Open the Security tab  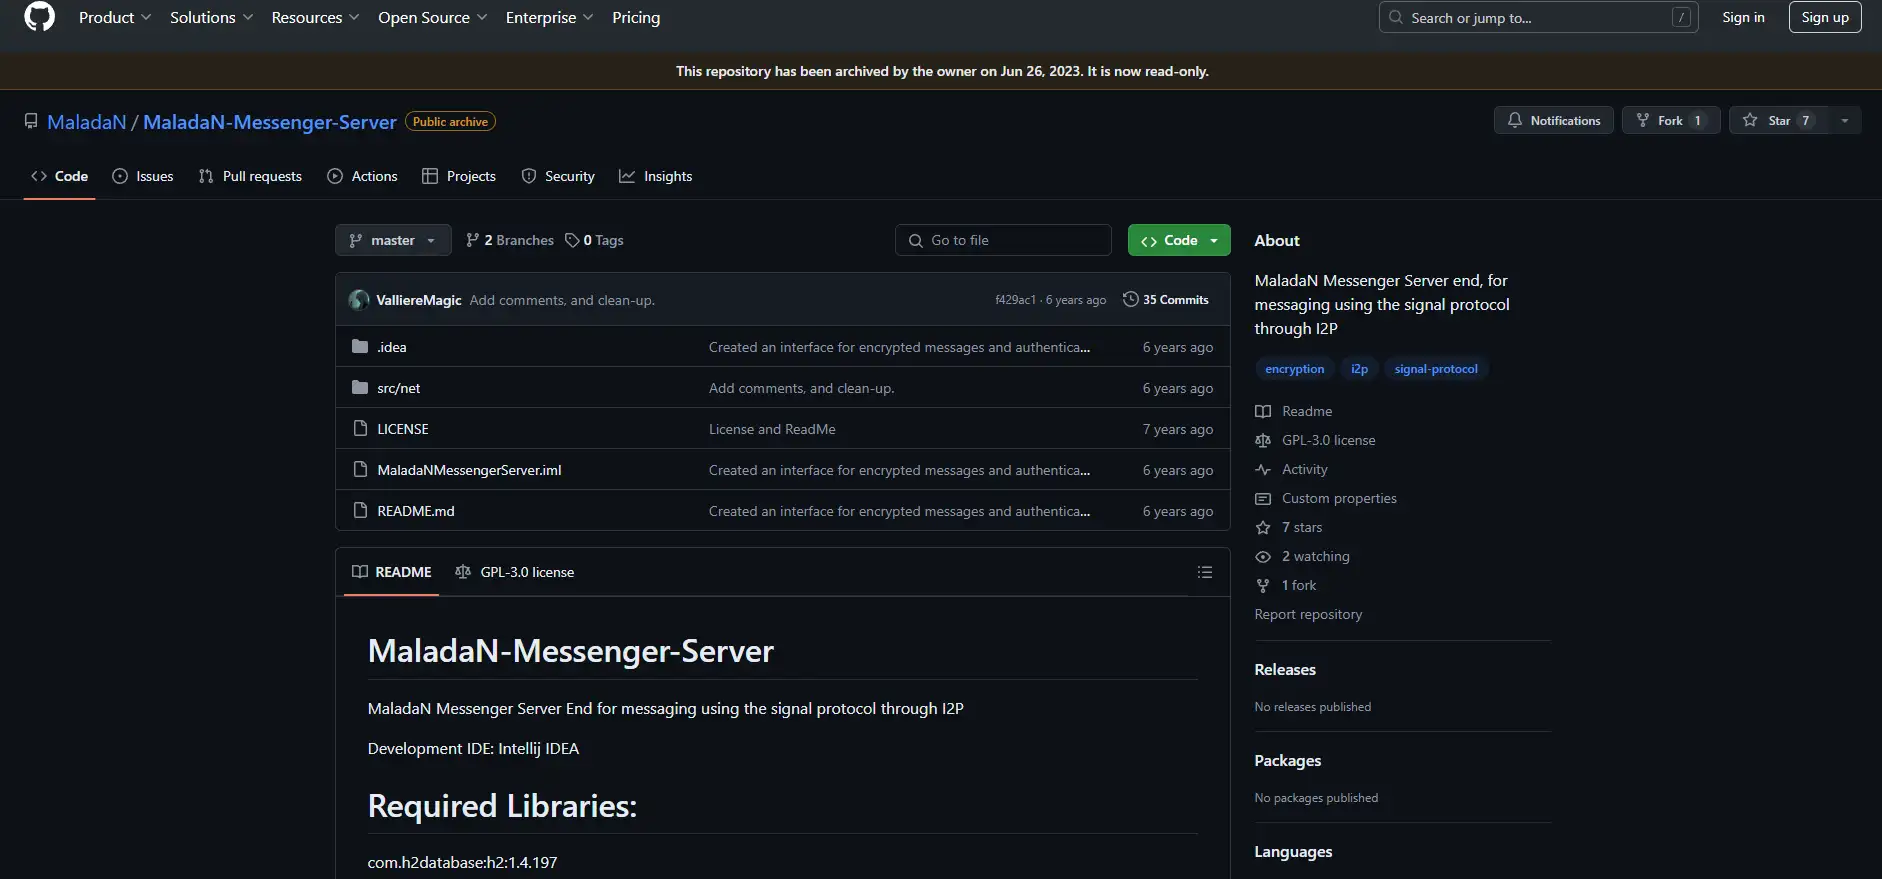558,176
